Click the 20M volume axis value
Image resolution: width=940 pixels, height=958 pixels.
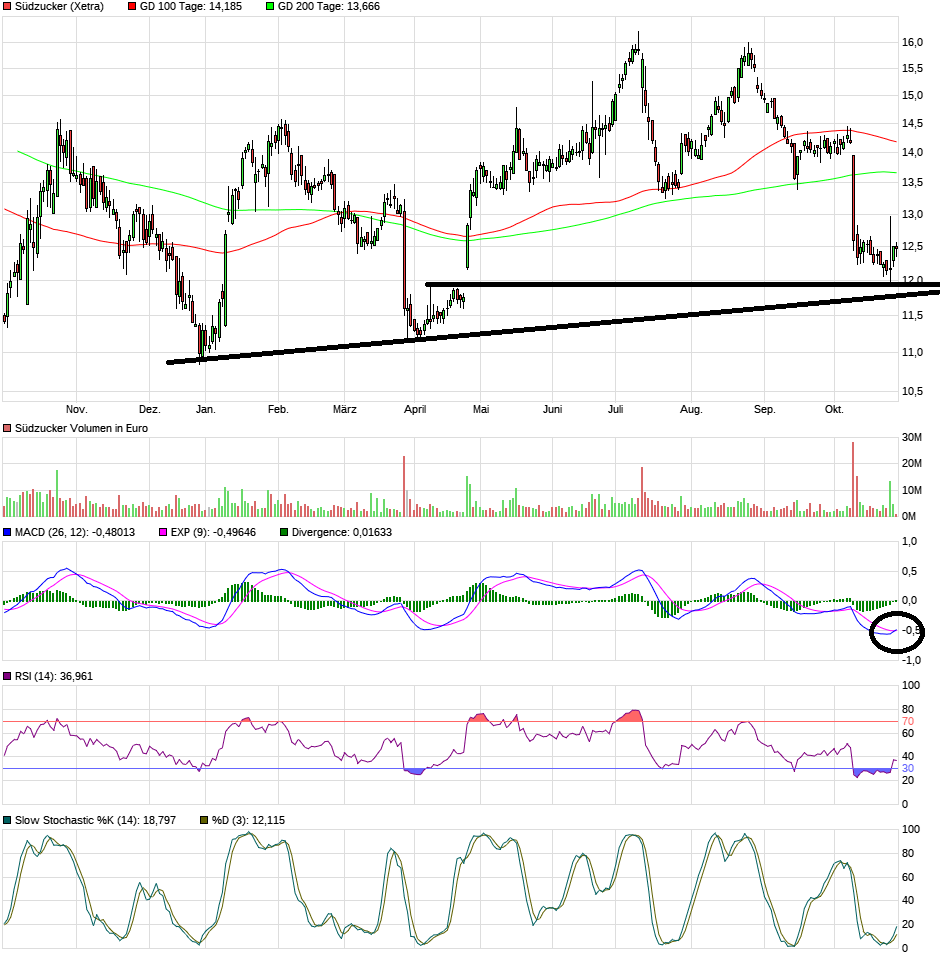pyautogui.click(x=912, y=463)
